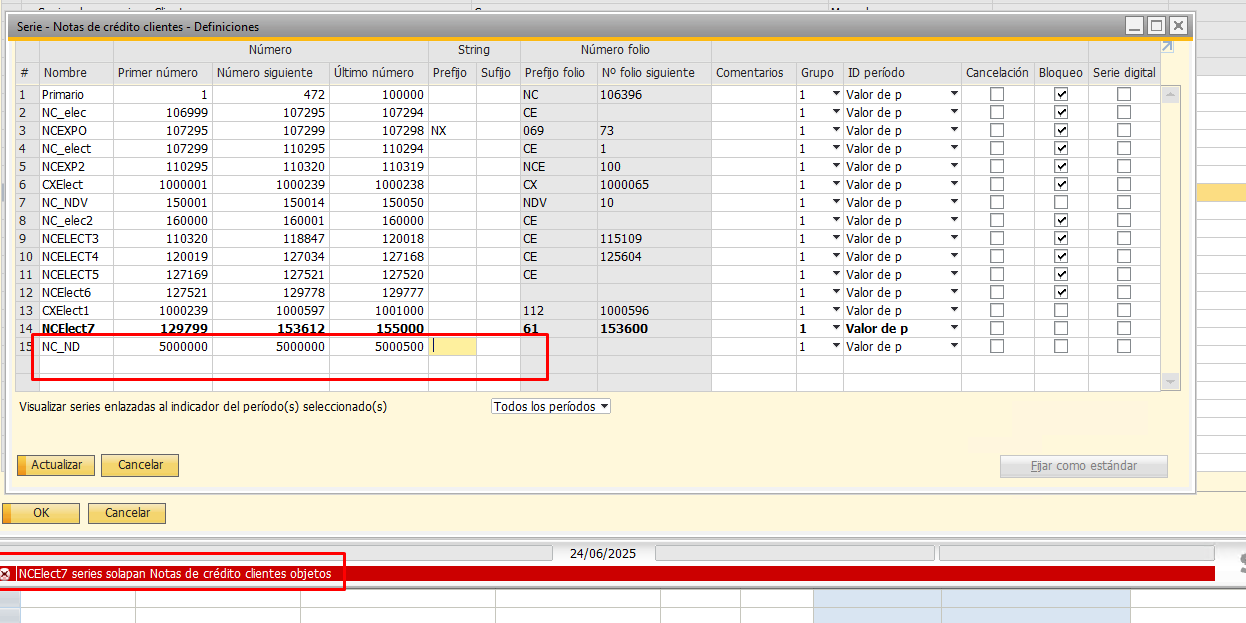Click the folio value 1000065

[x=654, y=184]
